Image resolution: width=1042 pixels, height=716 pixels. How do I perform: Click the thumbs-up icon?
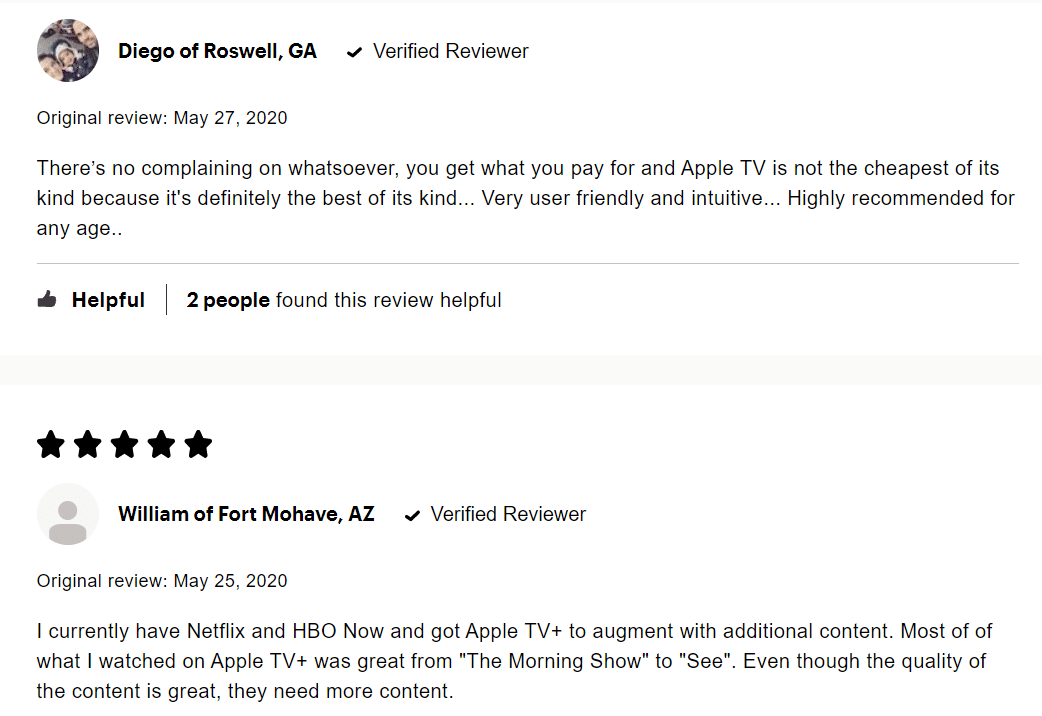pos(47,299)
